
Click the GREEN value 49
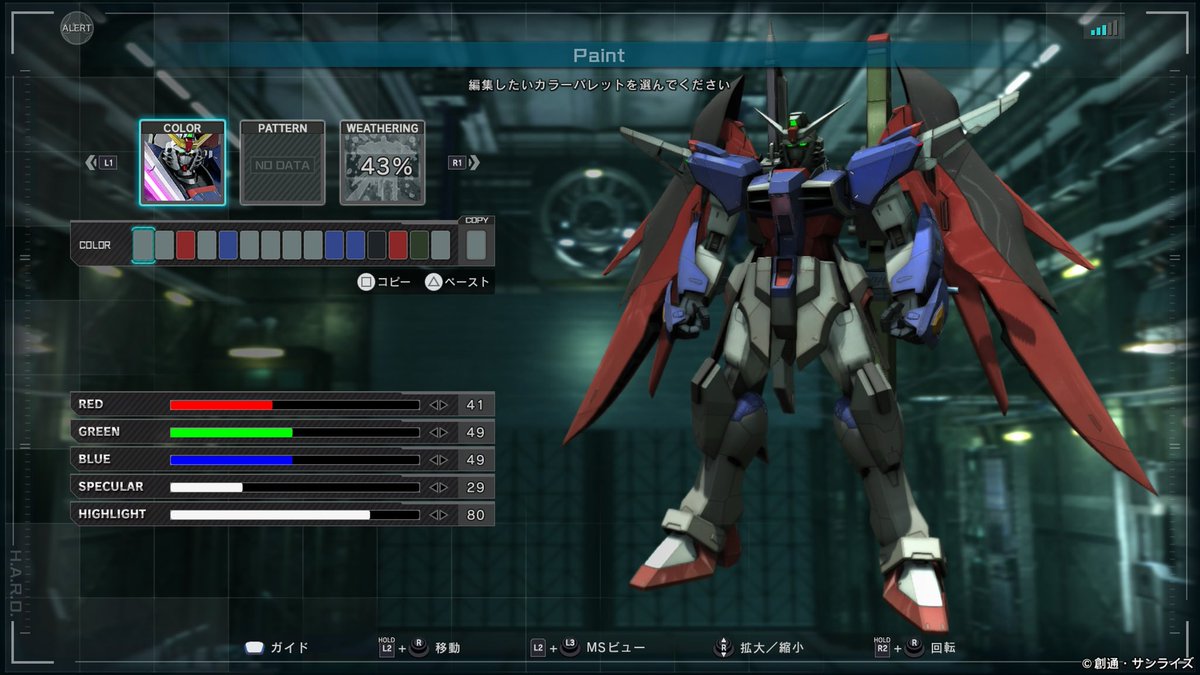pos(475,432)
